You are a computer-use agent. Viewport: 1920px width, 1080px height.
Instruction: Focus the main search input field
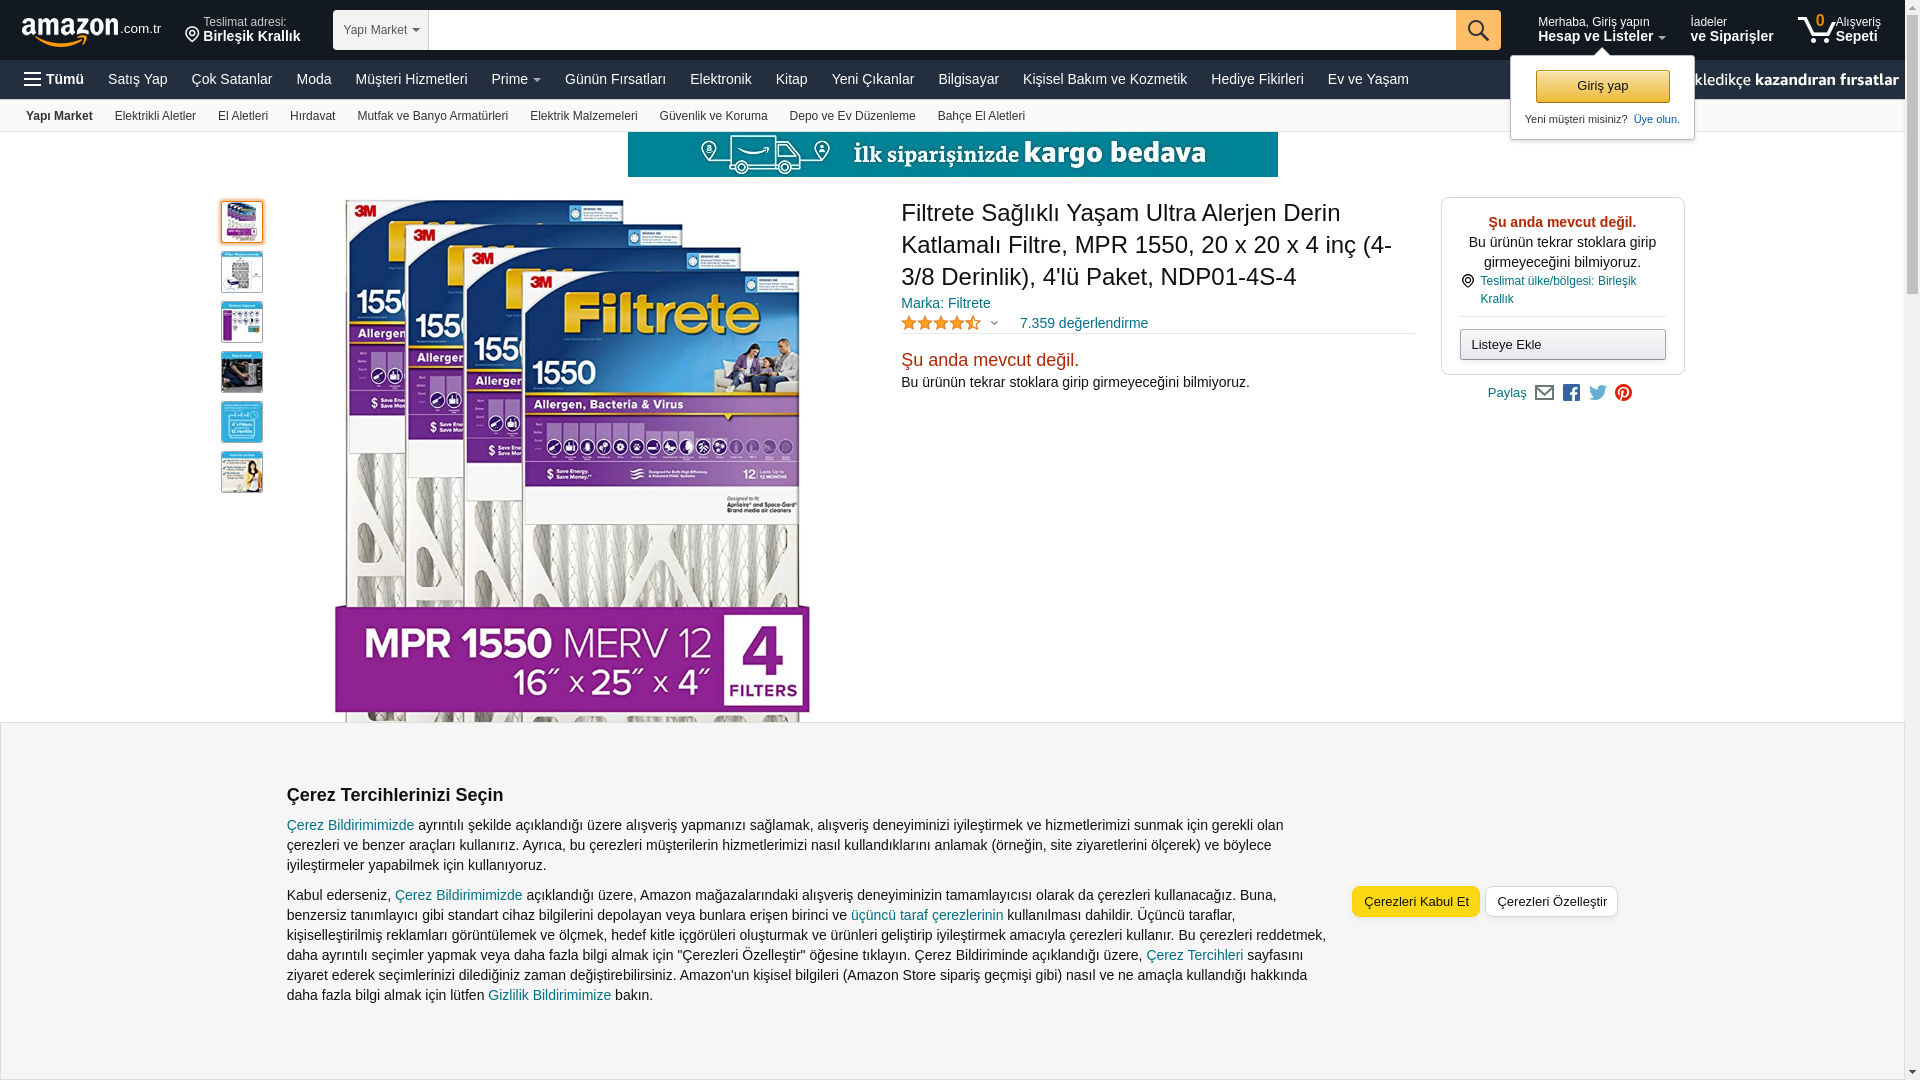(942, 30)
